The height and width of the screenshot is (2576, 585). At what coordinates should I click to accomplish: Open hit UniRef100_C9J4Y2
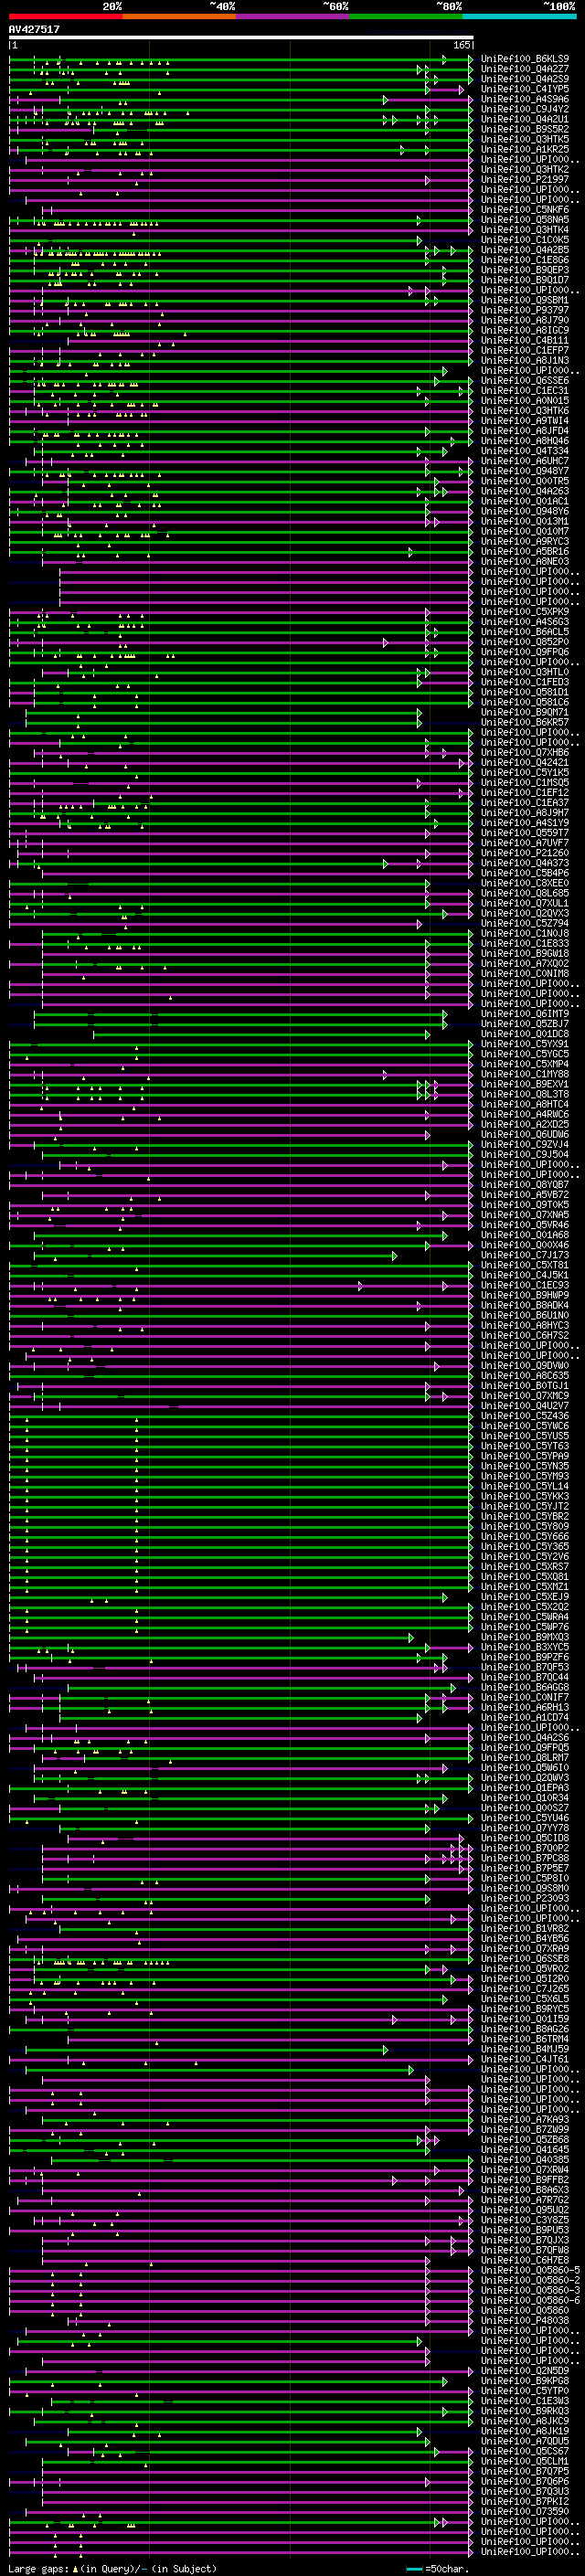pos(525,109)
